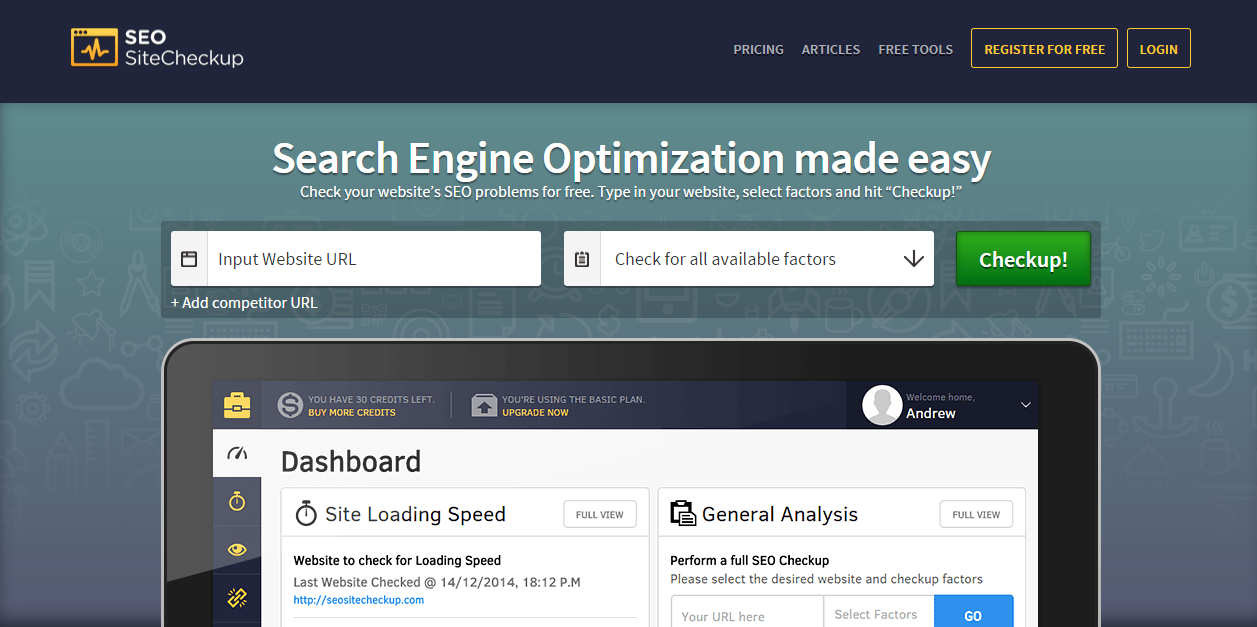
Task: Click the Your URL here field
Action: 746,611
